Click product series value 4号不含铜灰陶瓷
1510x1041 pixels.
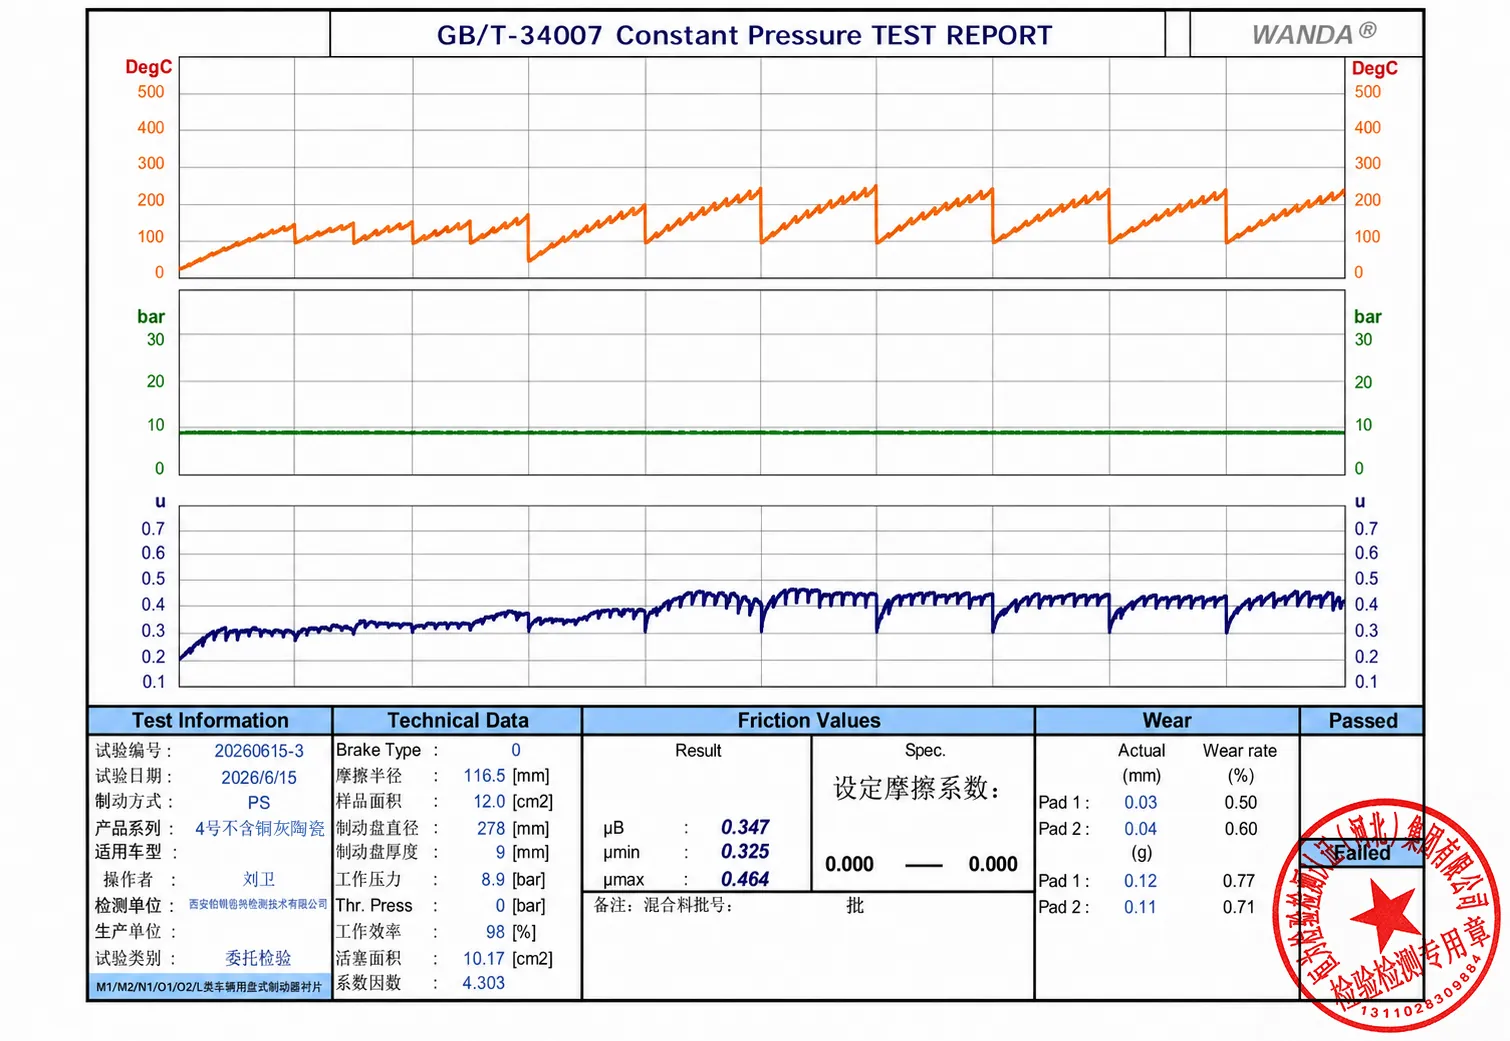click(260, 828)
